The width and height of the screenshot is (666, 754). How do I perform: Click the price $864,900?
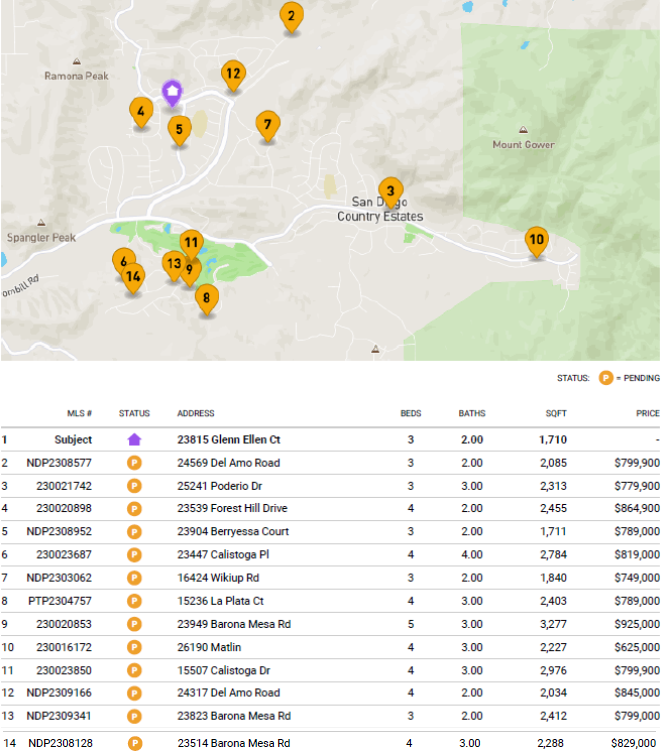tap(637, 508)
